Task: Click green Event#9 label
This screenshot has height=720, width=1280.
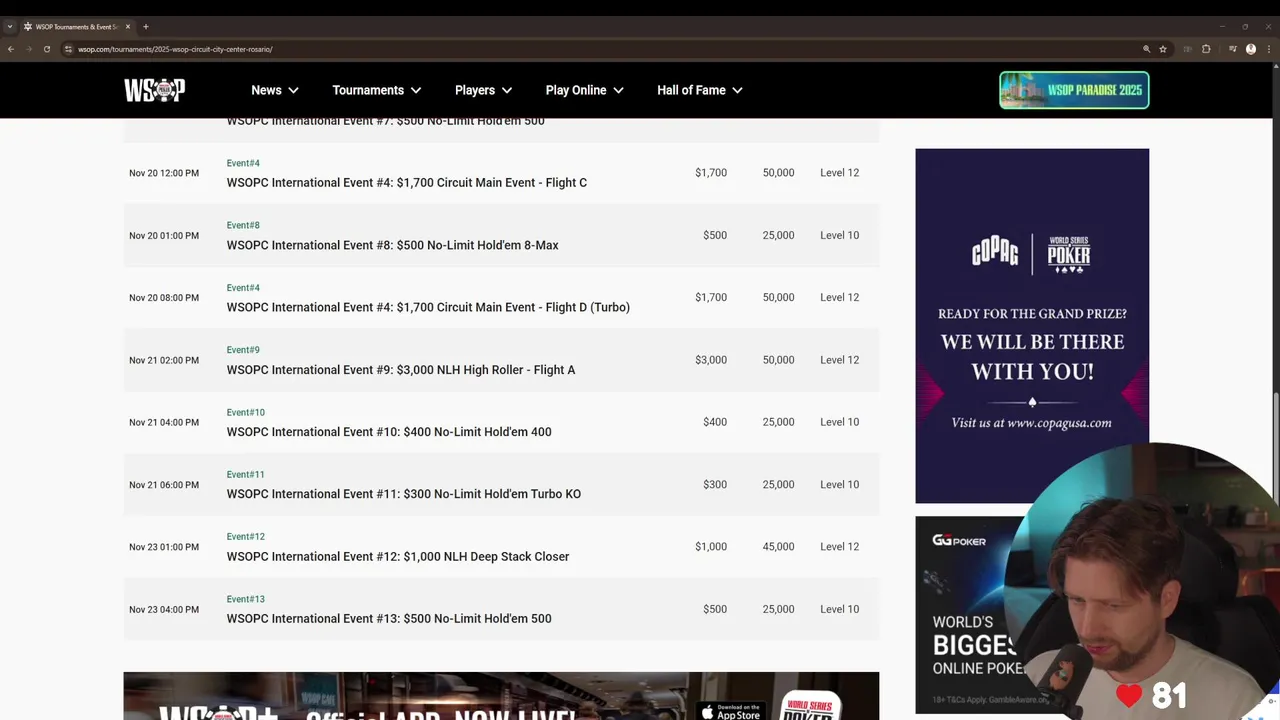Action: click(x=243, y=350)
